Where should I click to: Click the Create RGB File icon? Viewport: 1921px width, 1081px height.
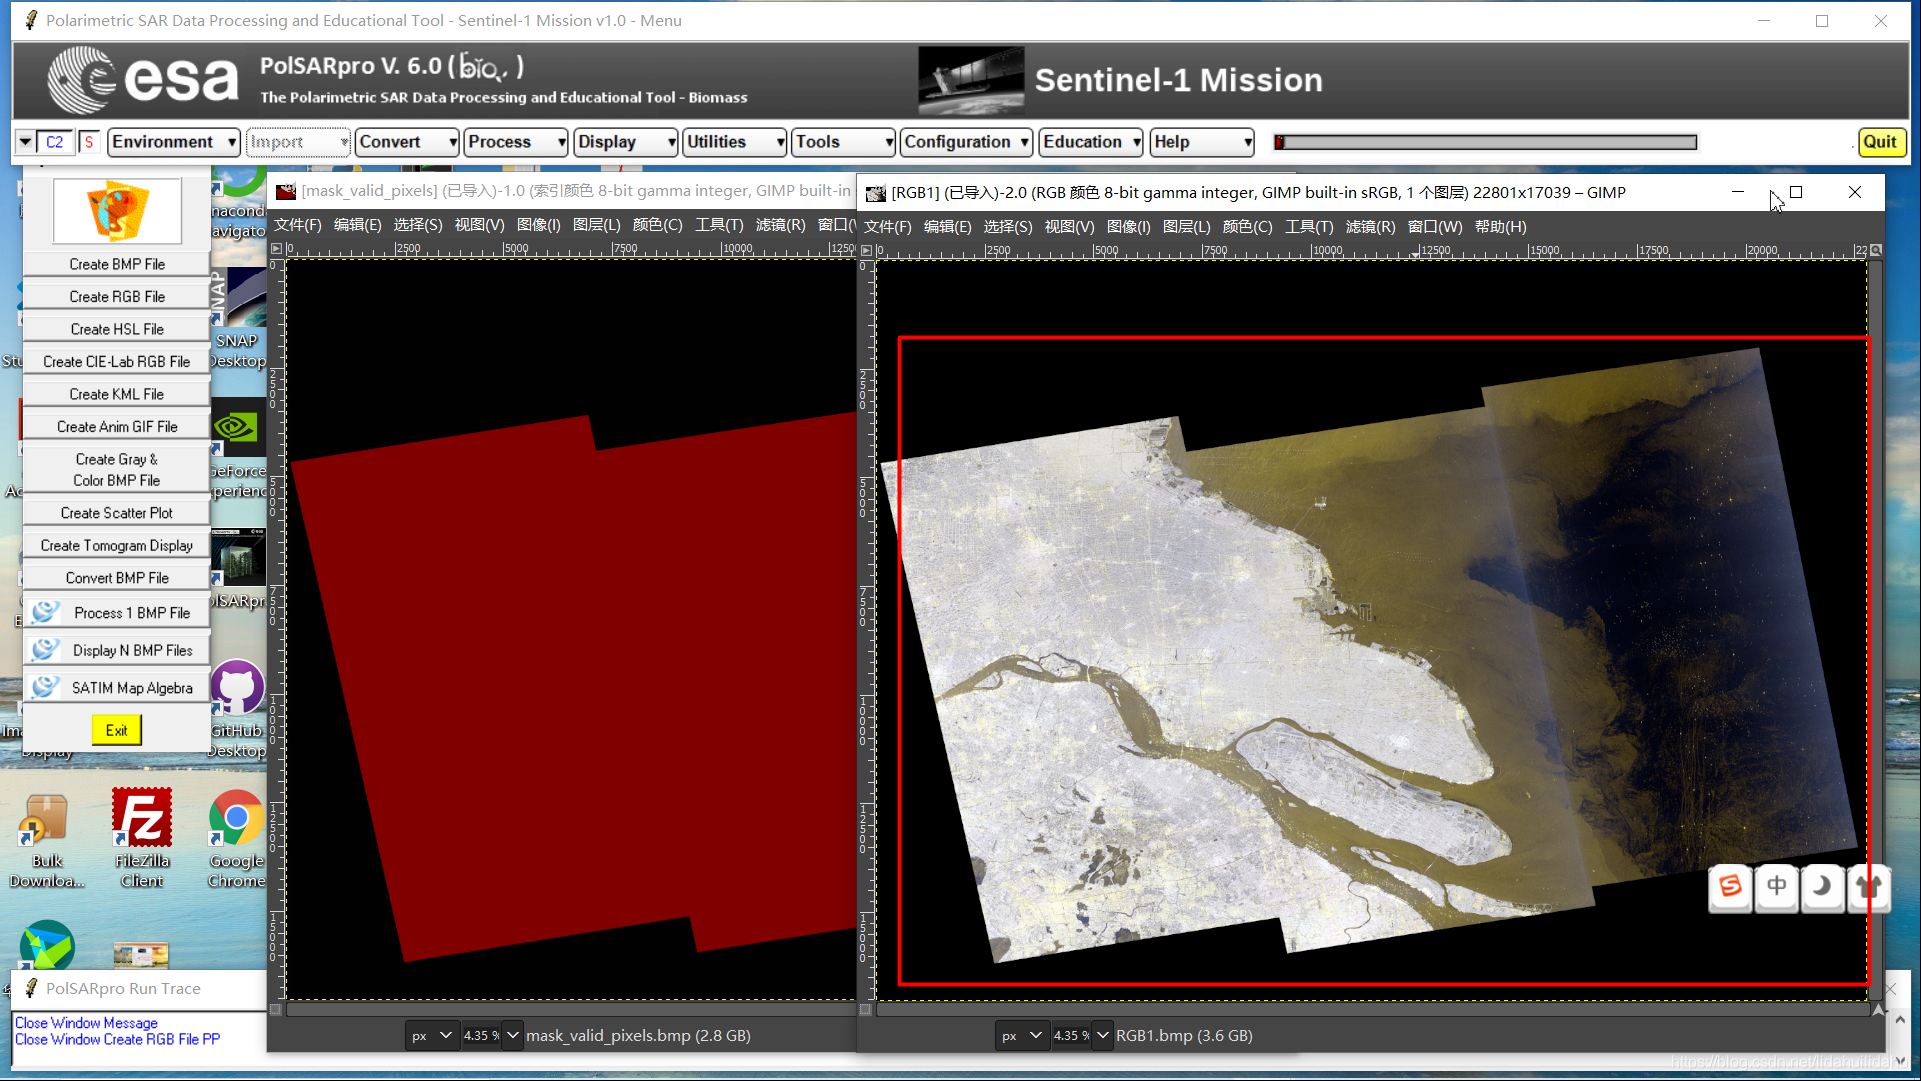click(x=116, y=296)
